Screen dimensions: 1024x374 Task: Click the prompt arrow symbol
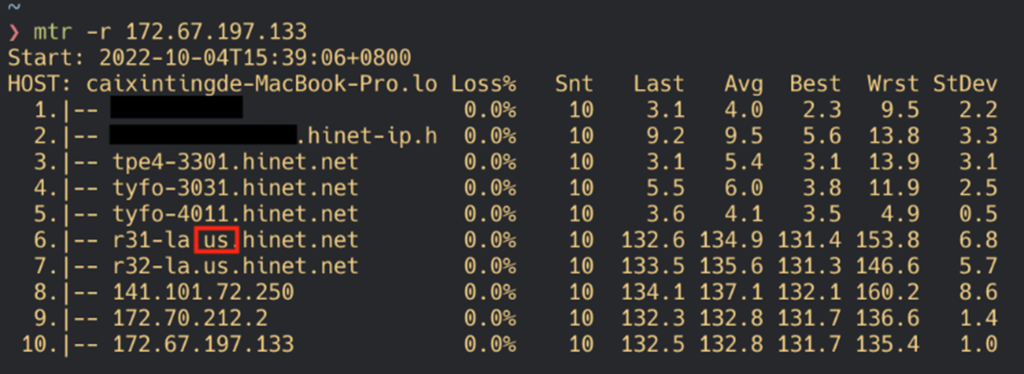click(14, 32)
